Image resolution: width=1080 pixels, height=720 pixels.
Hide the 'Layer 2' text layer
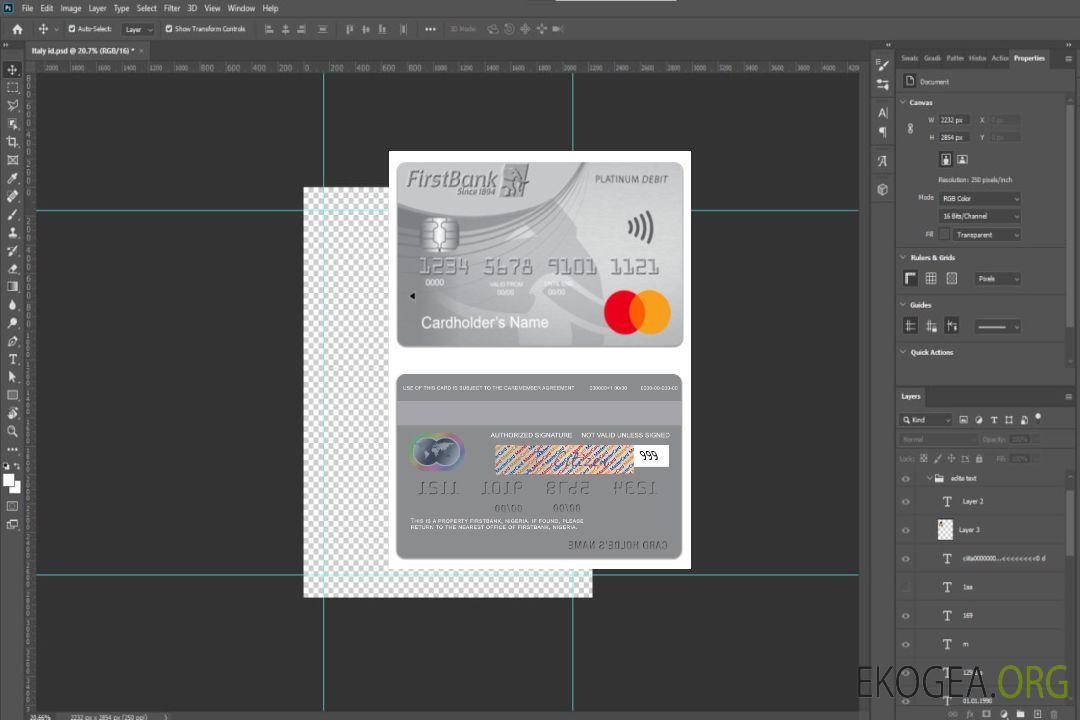[x=906, y=502]
